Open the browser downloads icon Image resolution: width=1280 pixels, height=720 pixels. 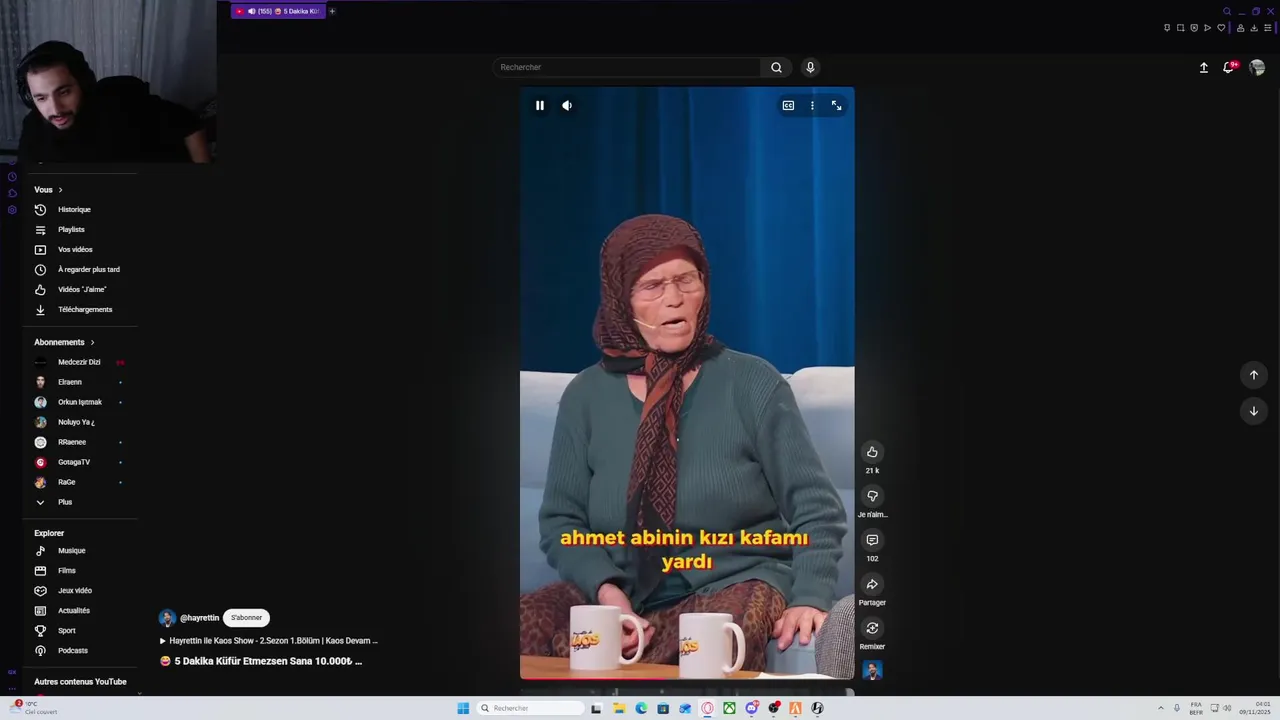(1254, 28)
